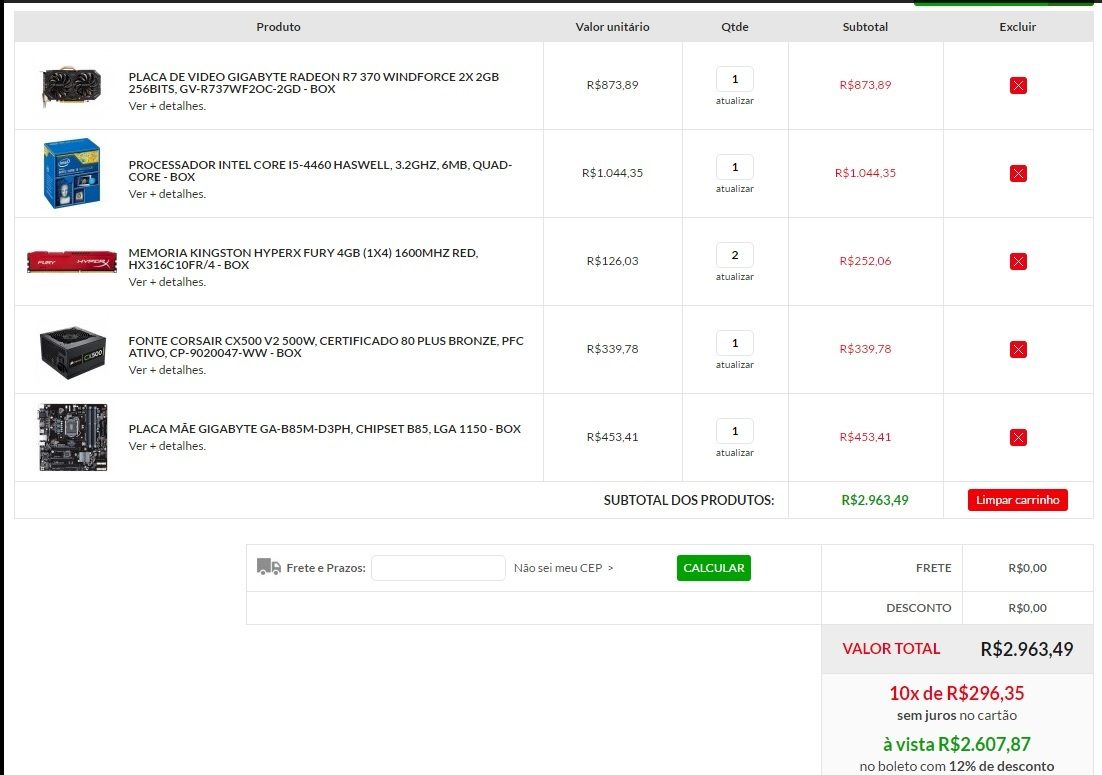Screen dimensions: 1102x775
Task: Click atualizar under the processor quantity
Action: [x=734, y=188]
